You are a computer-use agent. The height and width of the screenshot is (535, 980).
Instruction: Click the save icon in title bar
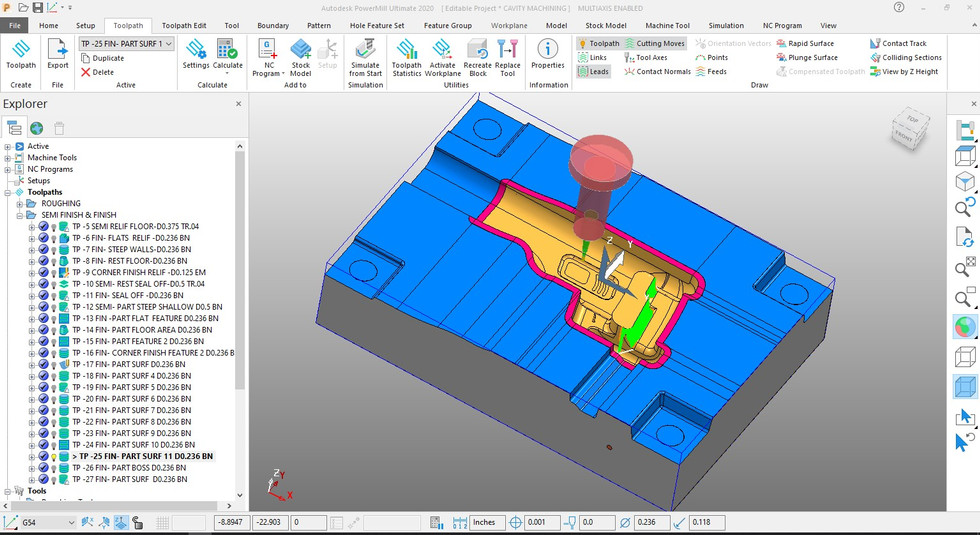pos(38,8)
